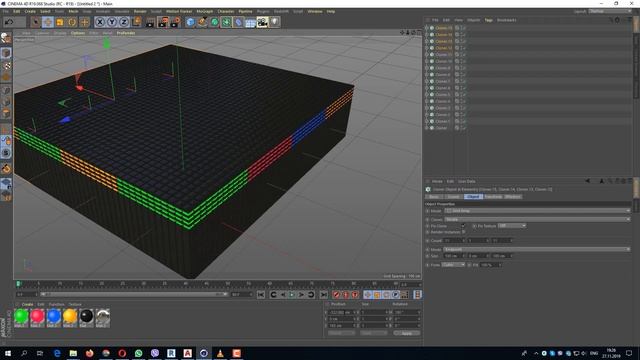
Task: Open the floor environment objects icon
Action: tap(250, 22)
